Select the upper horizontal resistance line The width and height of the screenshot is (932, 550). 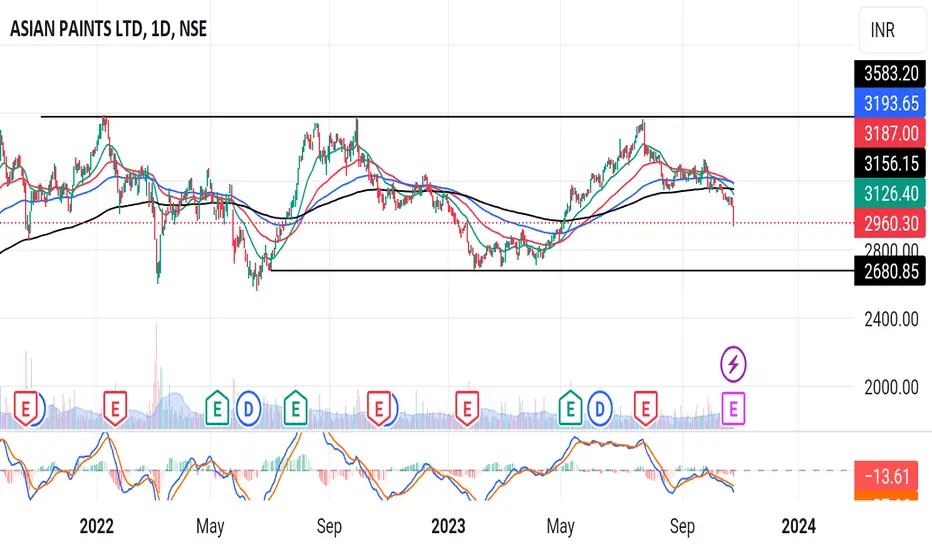[447, 117]
